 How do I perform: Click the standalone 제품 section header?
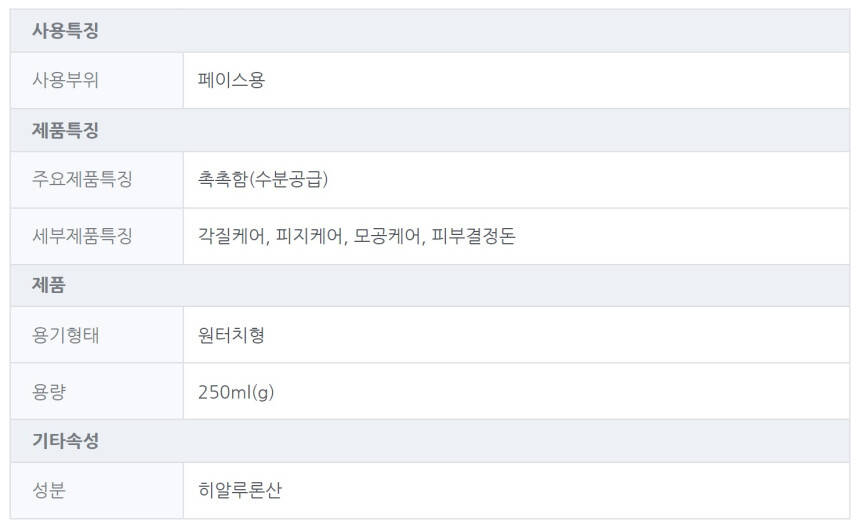click(49, 286)
